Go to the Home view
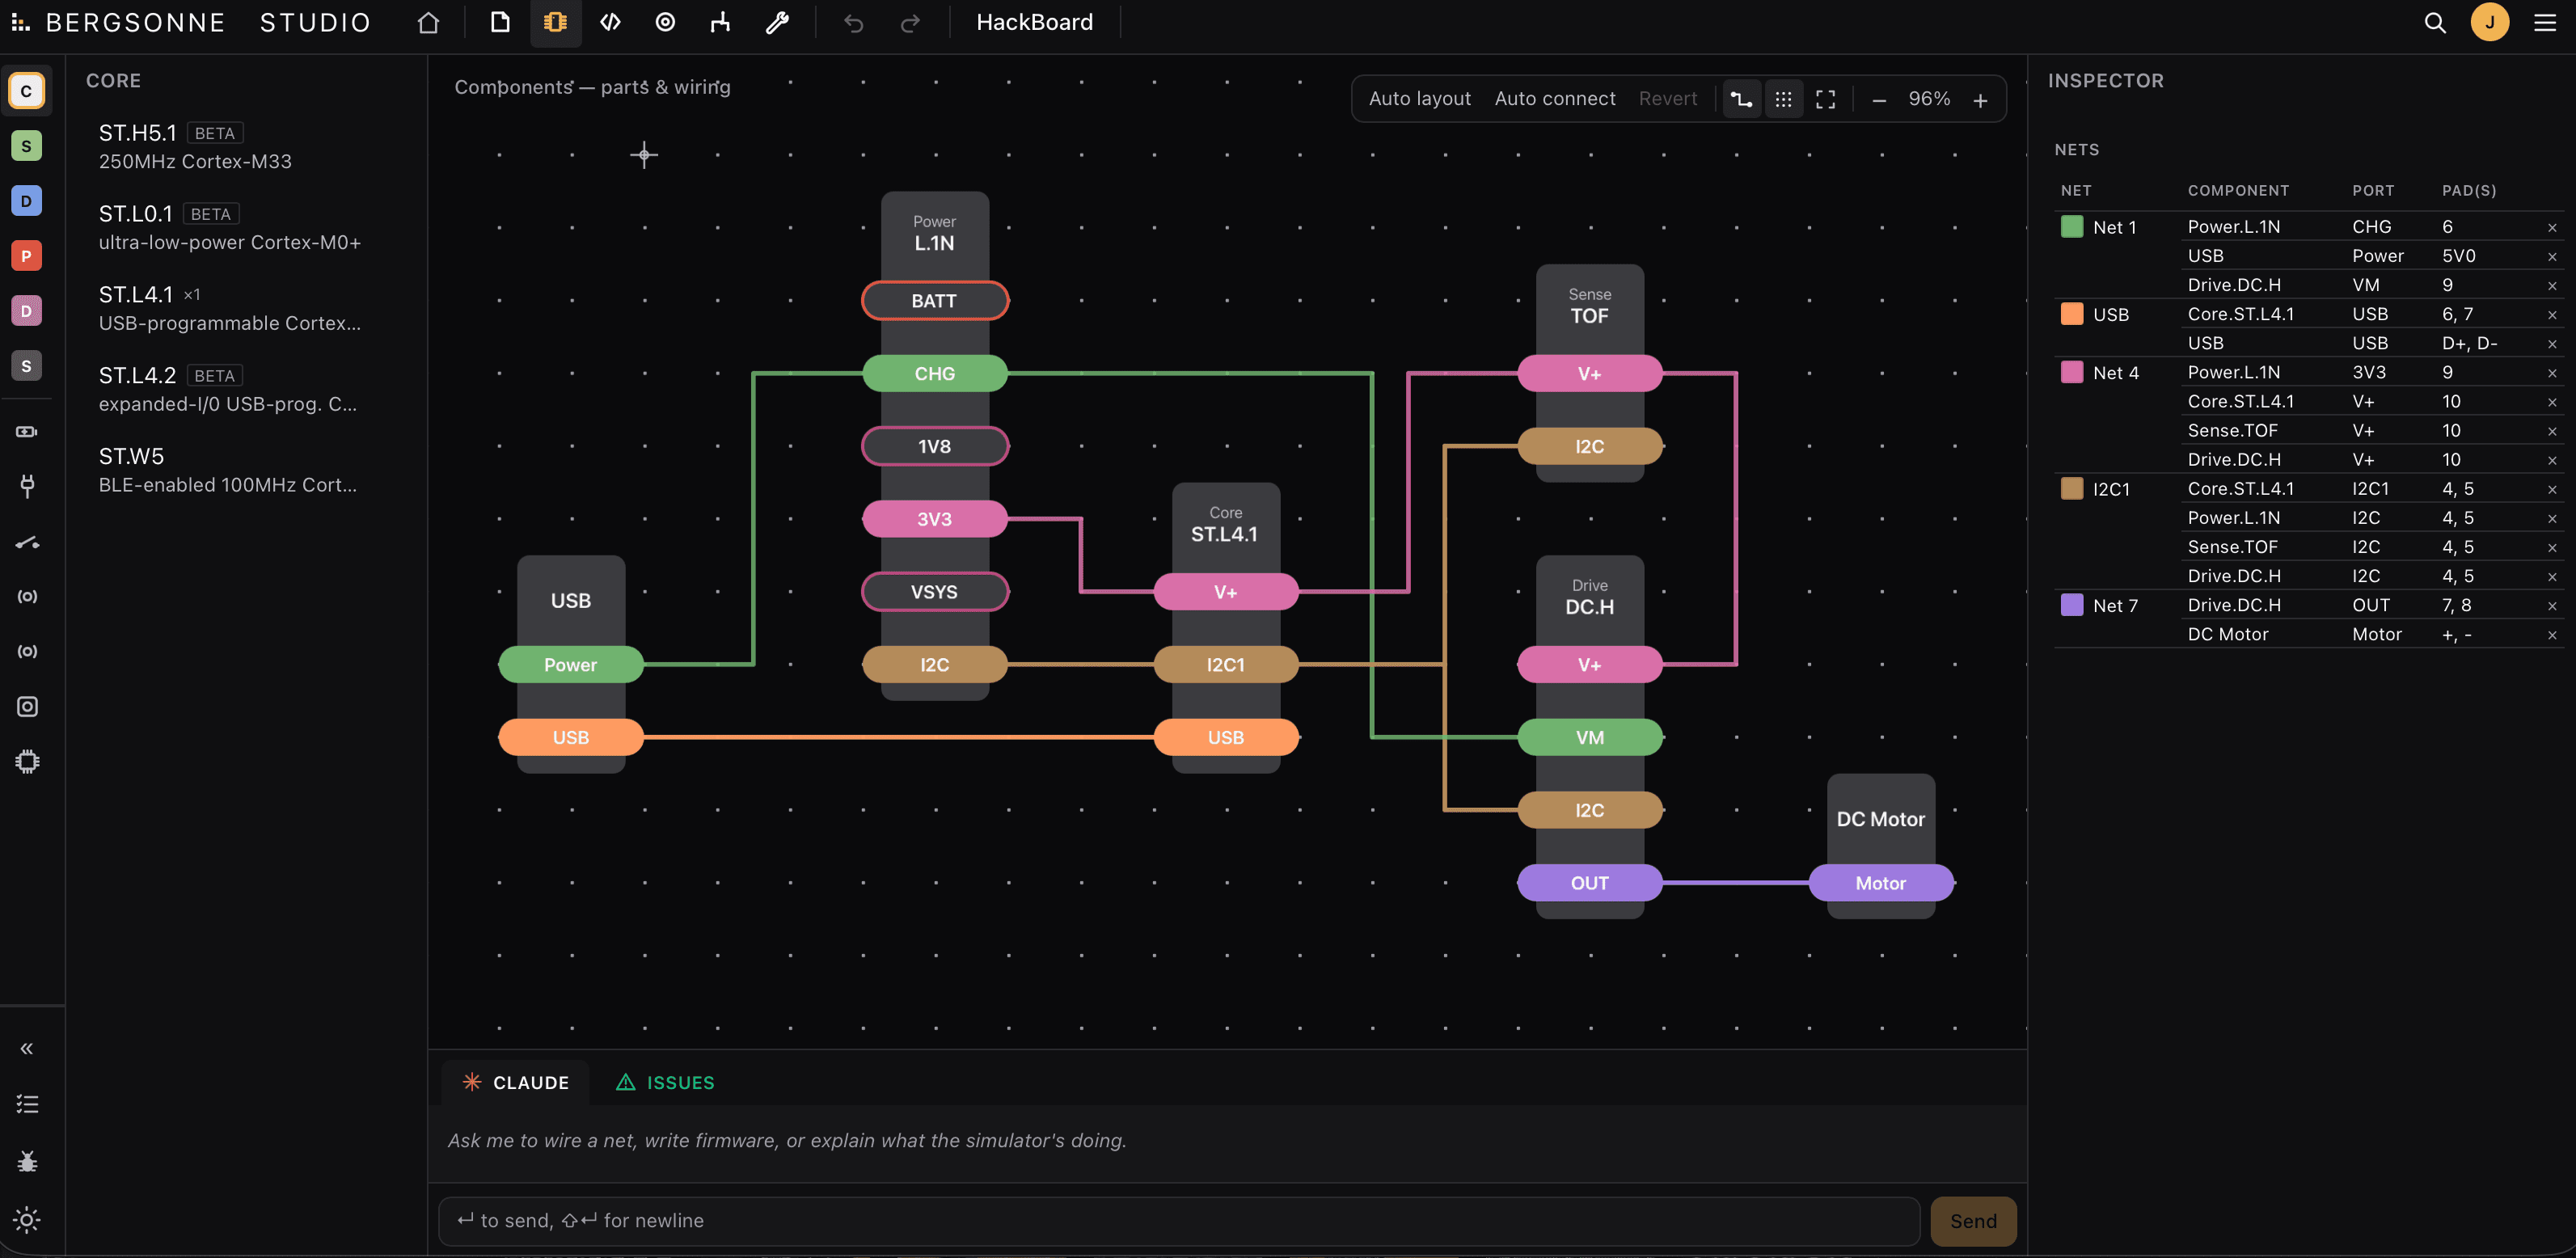 click(x=428, y=22)
